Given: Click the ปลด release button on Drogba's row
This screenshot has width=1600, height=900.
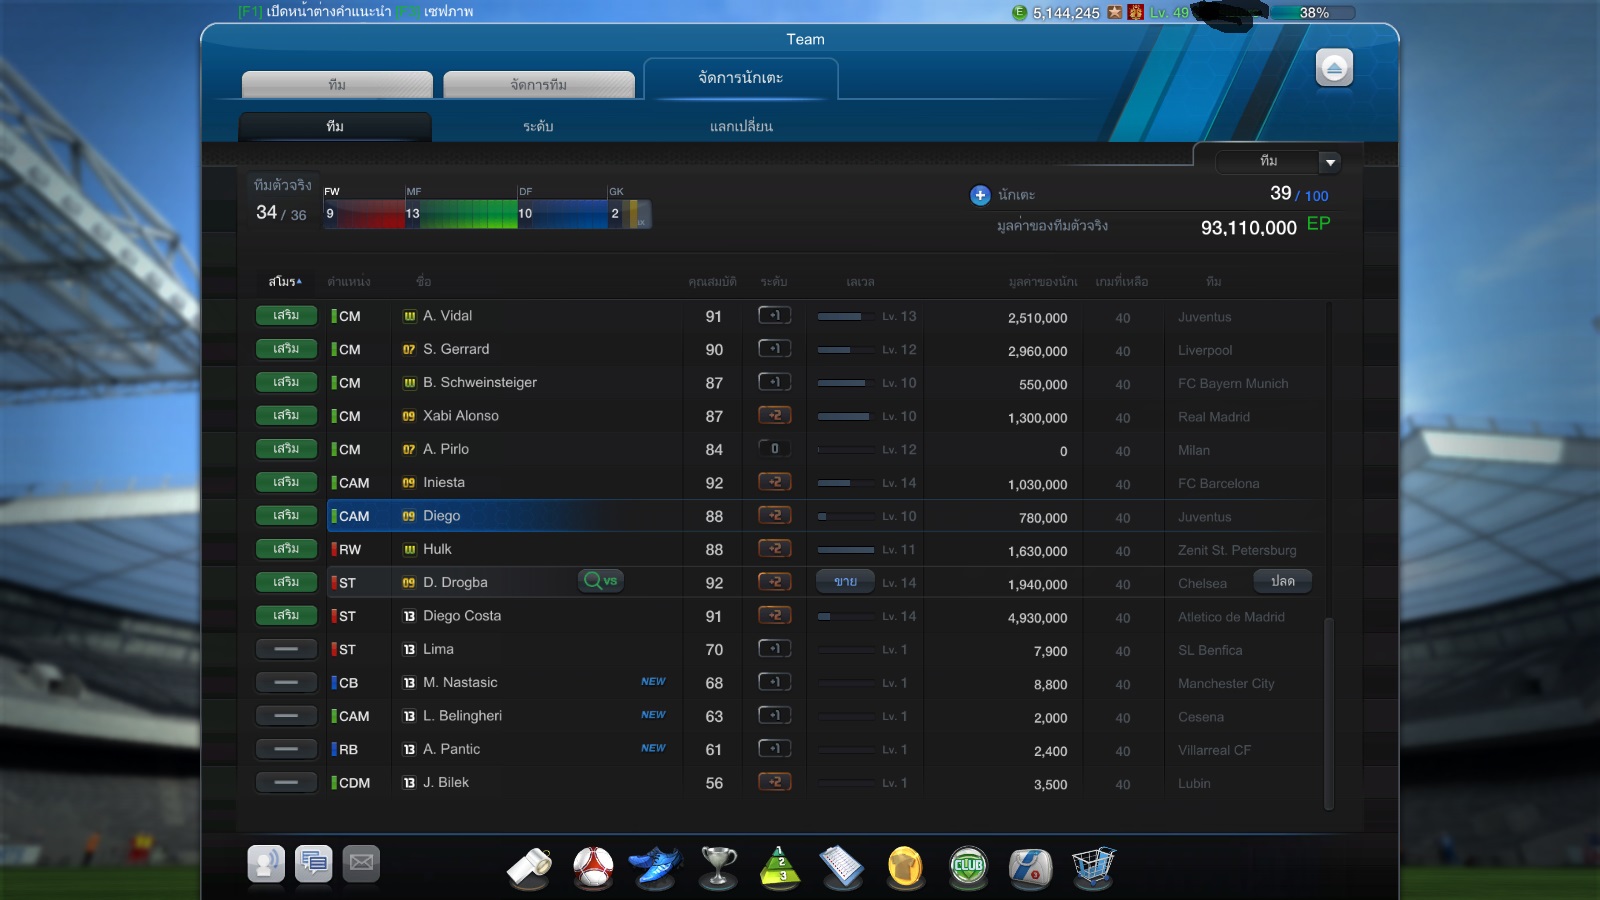Looking at the screenshot, I should (1283, 582).
